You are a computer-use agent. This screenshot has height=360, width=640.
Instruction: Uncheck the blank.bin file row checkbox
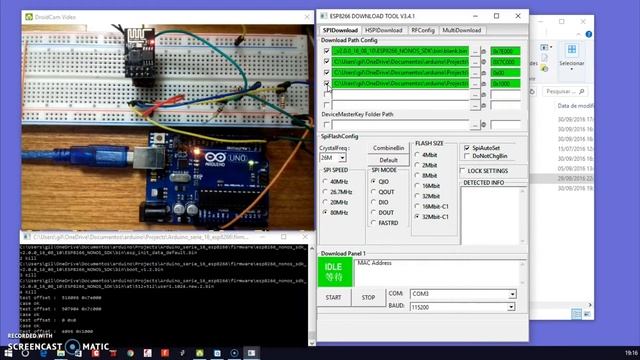(x=327, y=51)
